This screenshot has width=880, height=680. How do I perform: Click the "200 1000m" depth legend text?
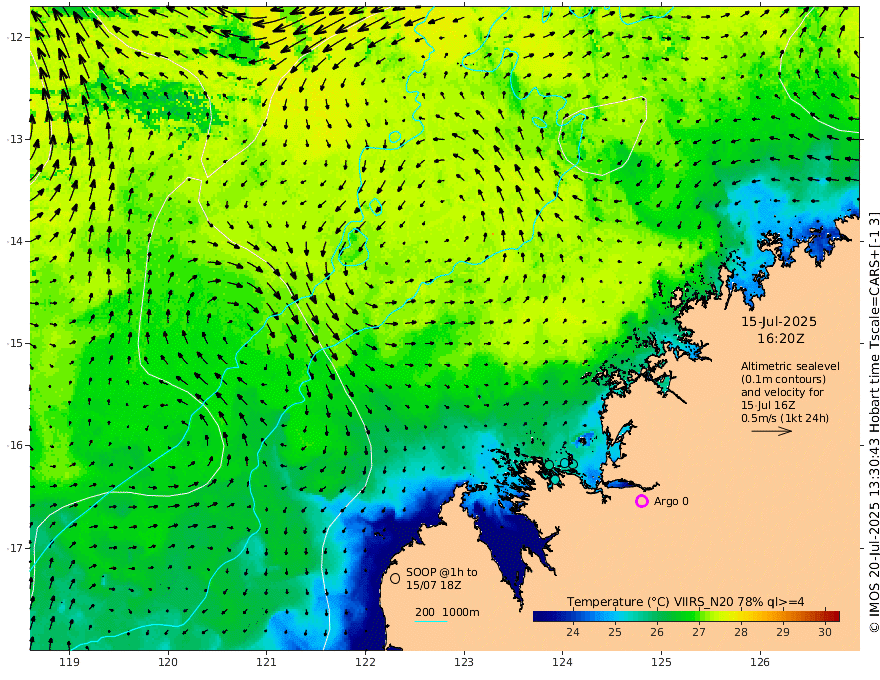tap(447, 612)
